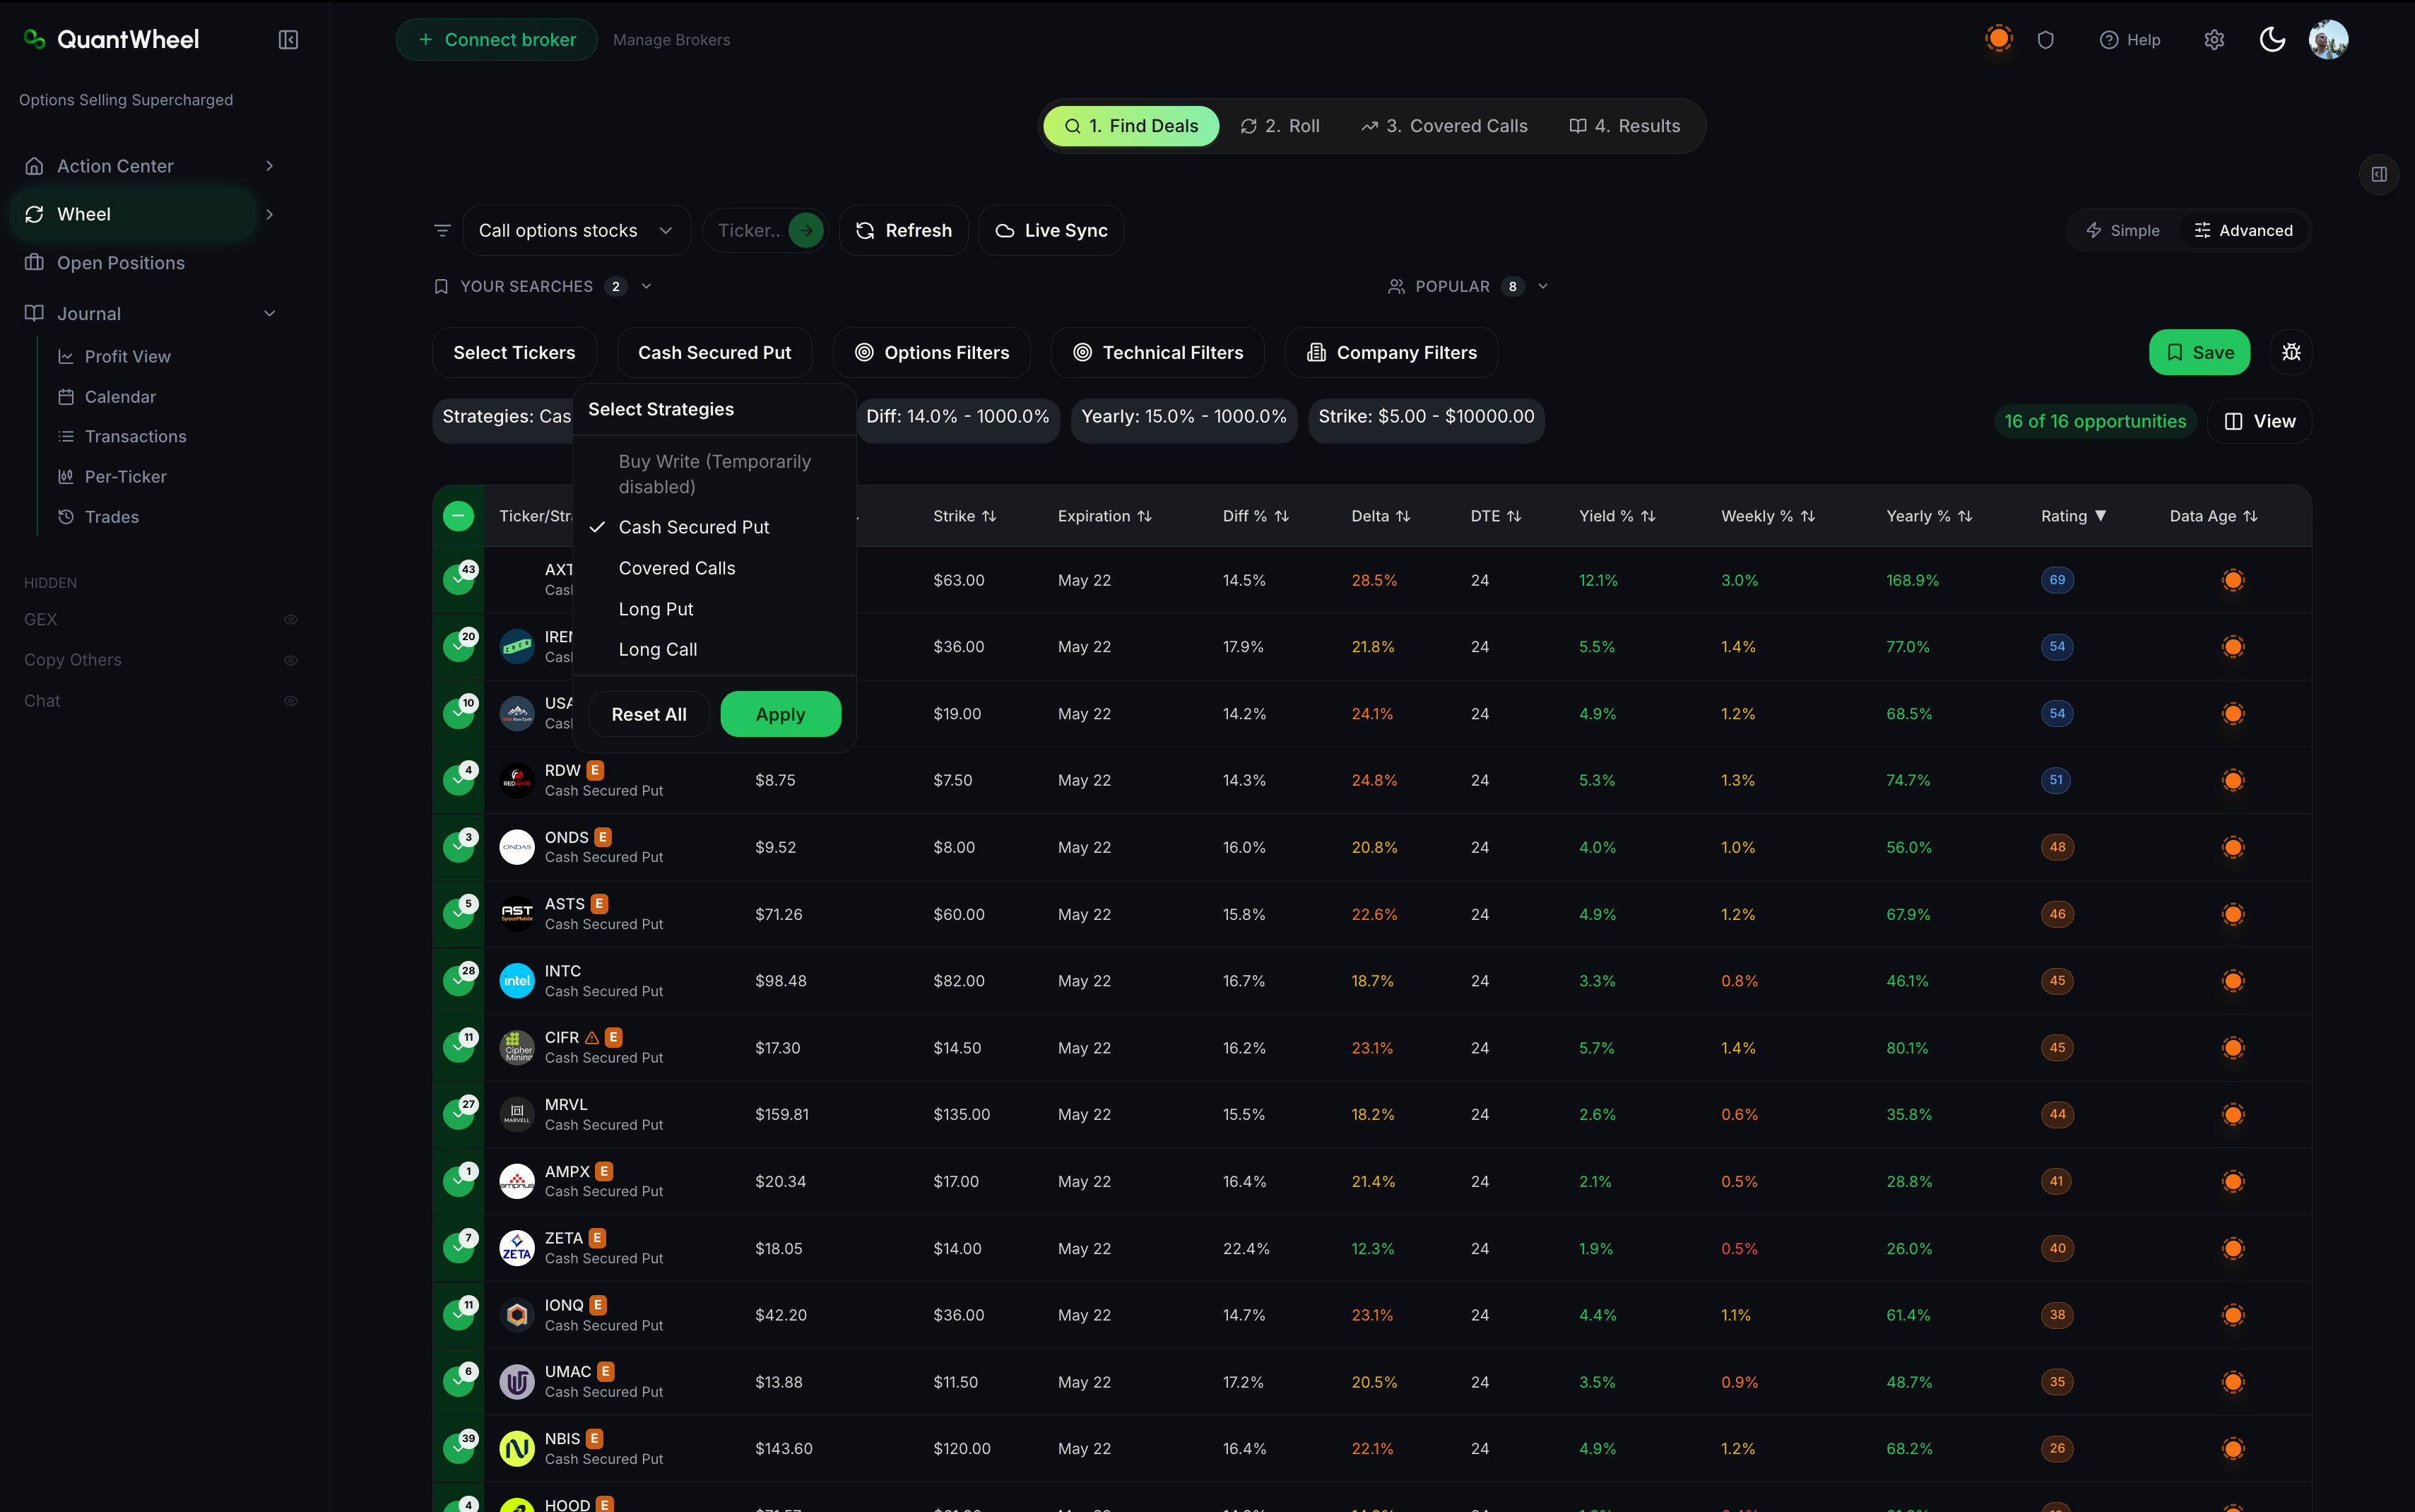Click the data age indicator for AXT row

[x=2233, y=580]
